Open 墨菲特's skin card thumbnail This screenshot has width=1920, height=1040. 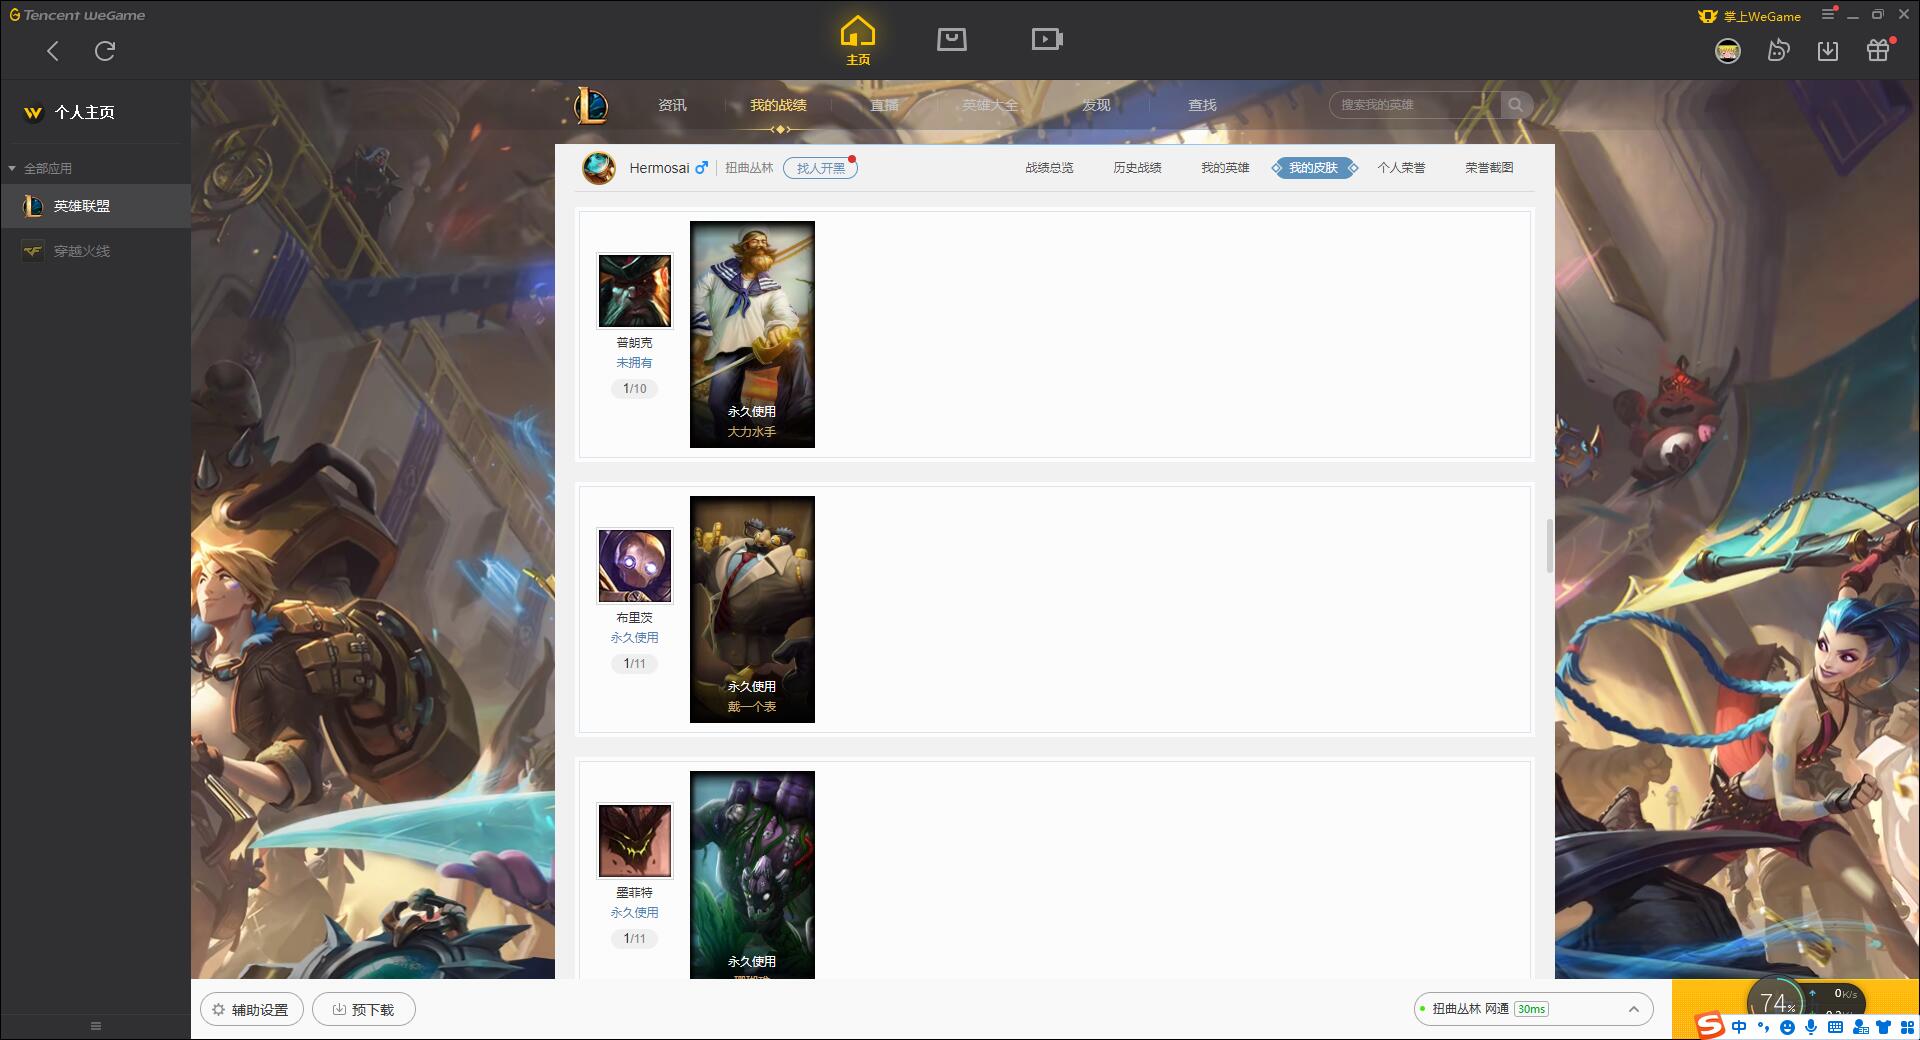click(752, 875)
